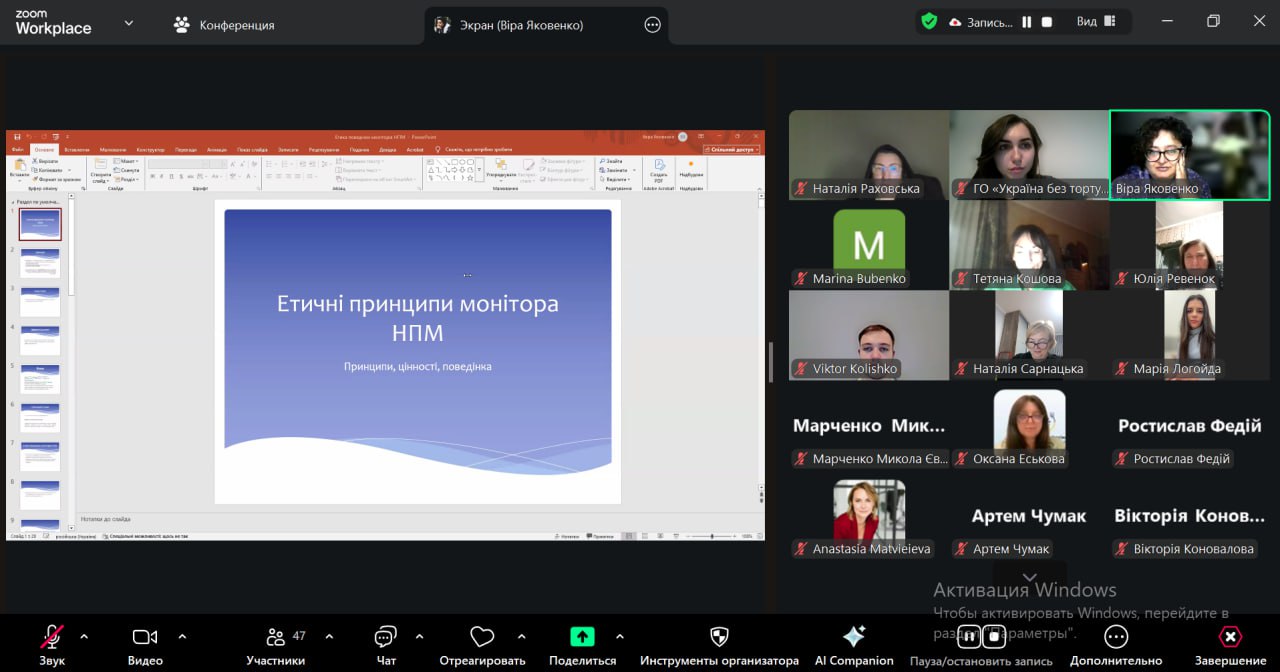Open Инструменты организатора shield icon

(719, 637)
